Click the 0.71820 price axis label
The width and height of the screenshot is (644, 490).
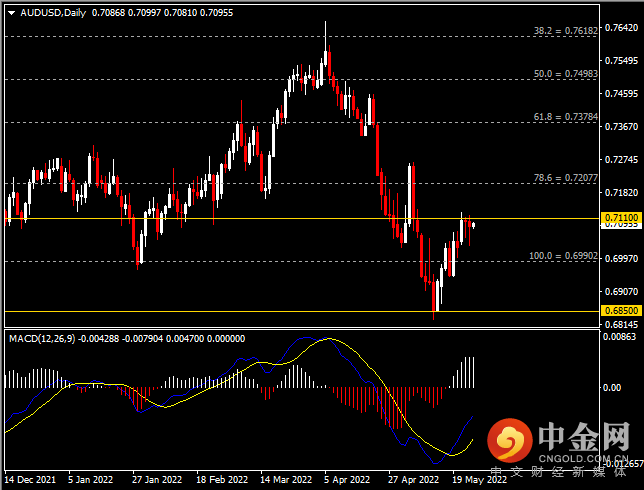pos(621,193)
